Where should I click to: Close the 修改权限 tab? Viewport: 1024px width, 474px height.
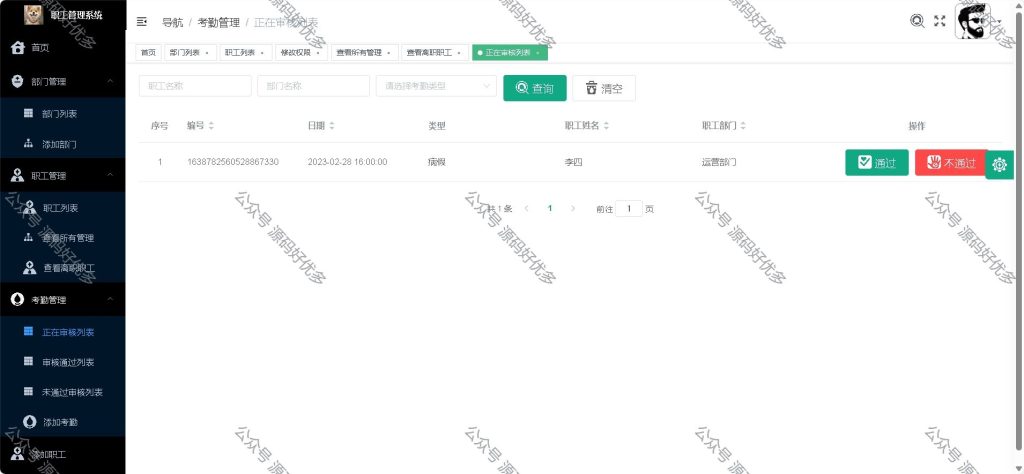pos(318,54)
